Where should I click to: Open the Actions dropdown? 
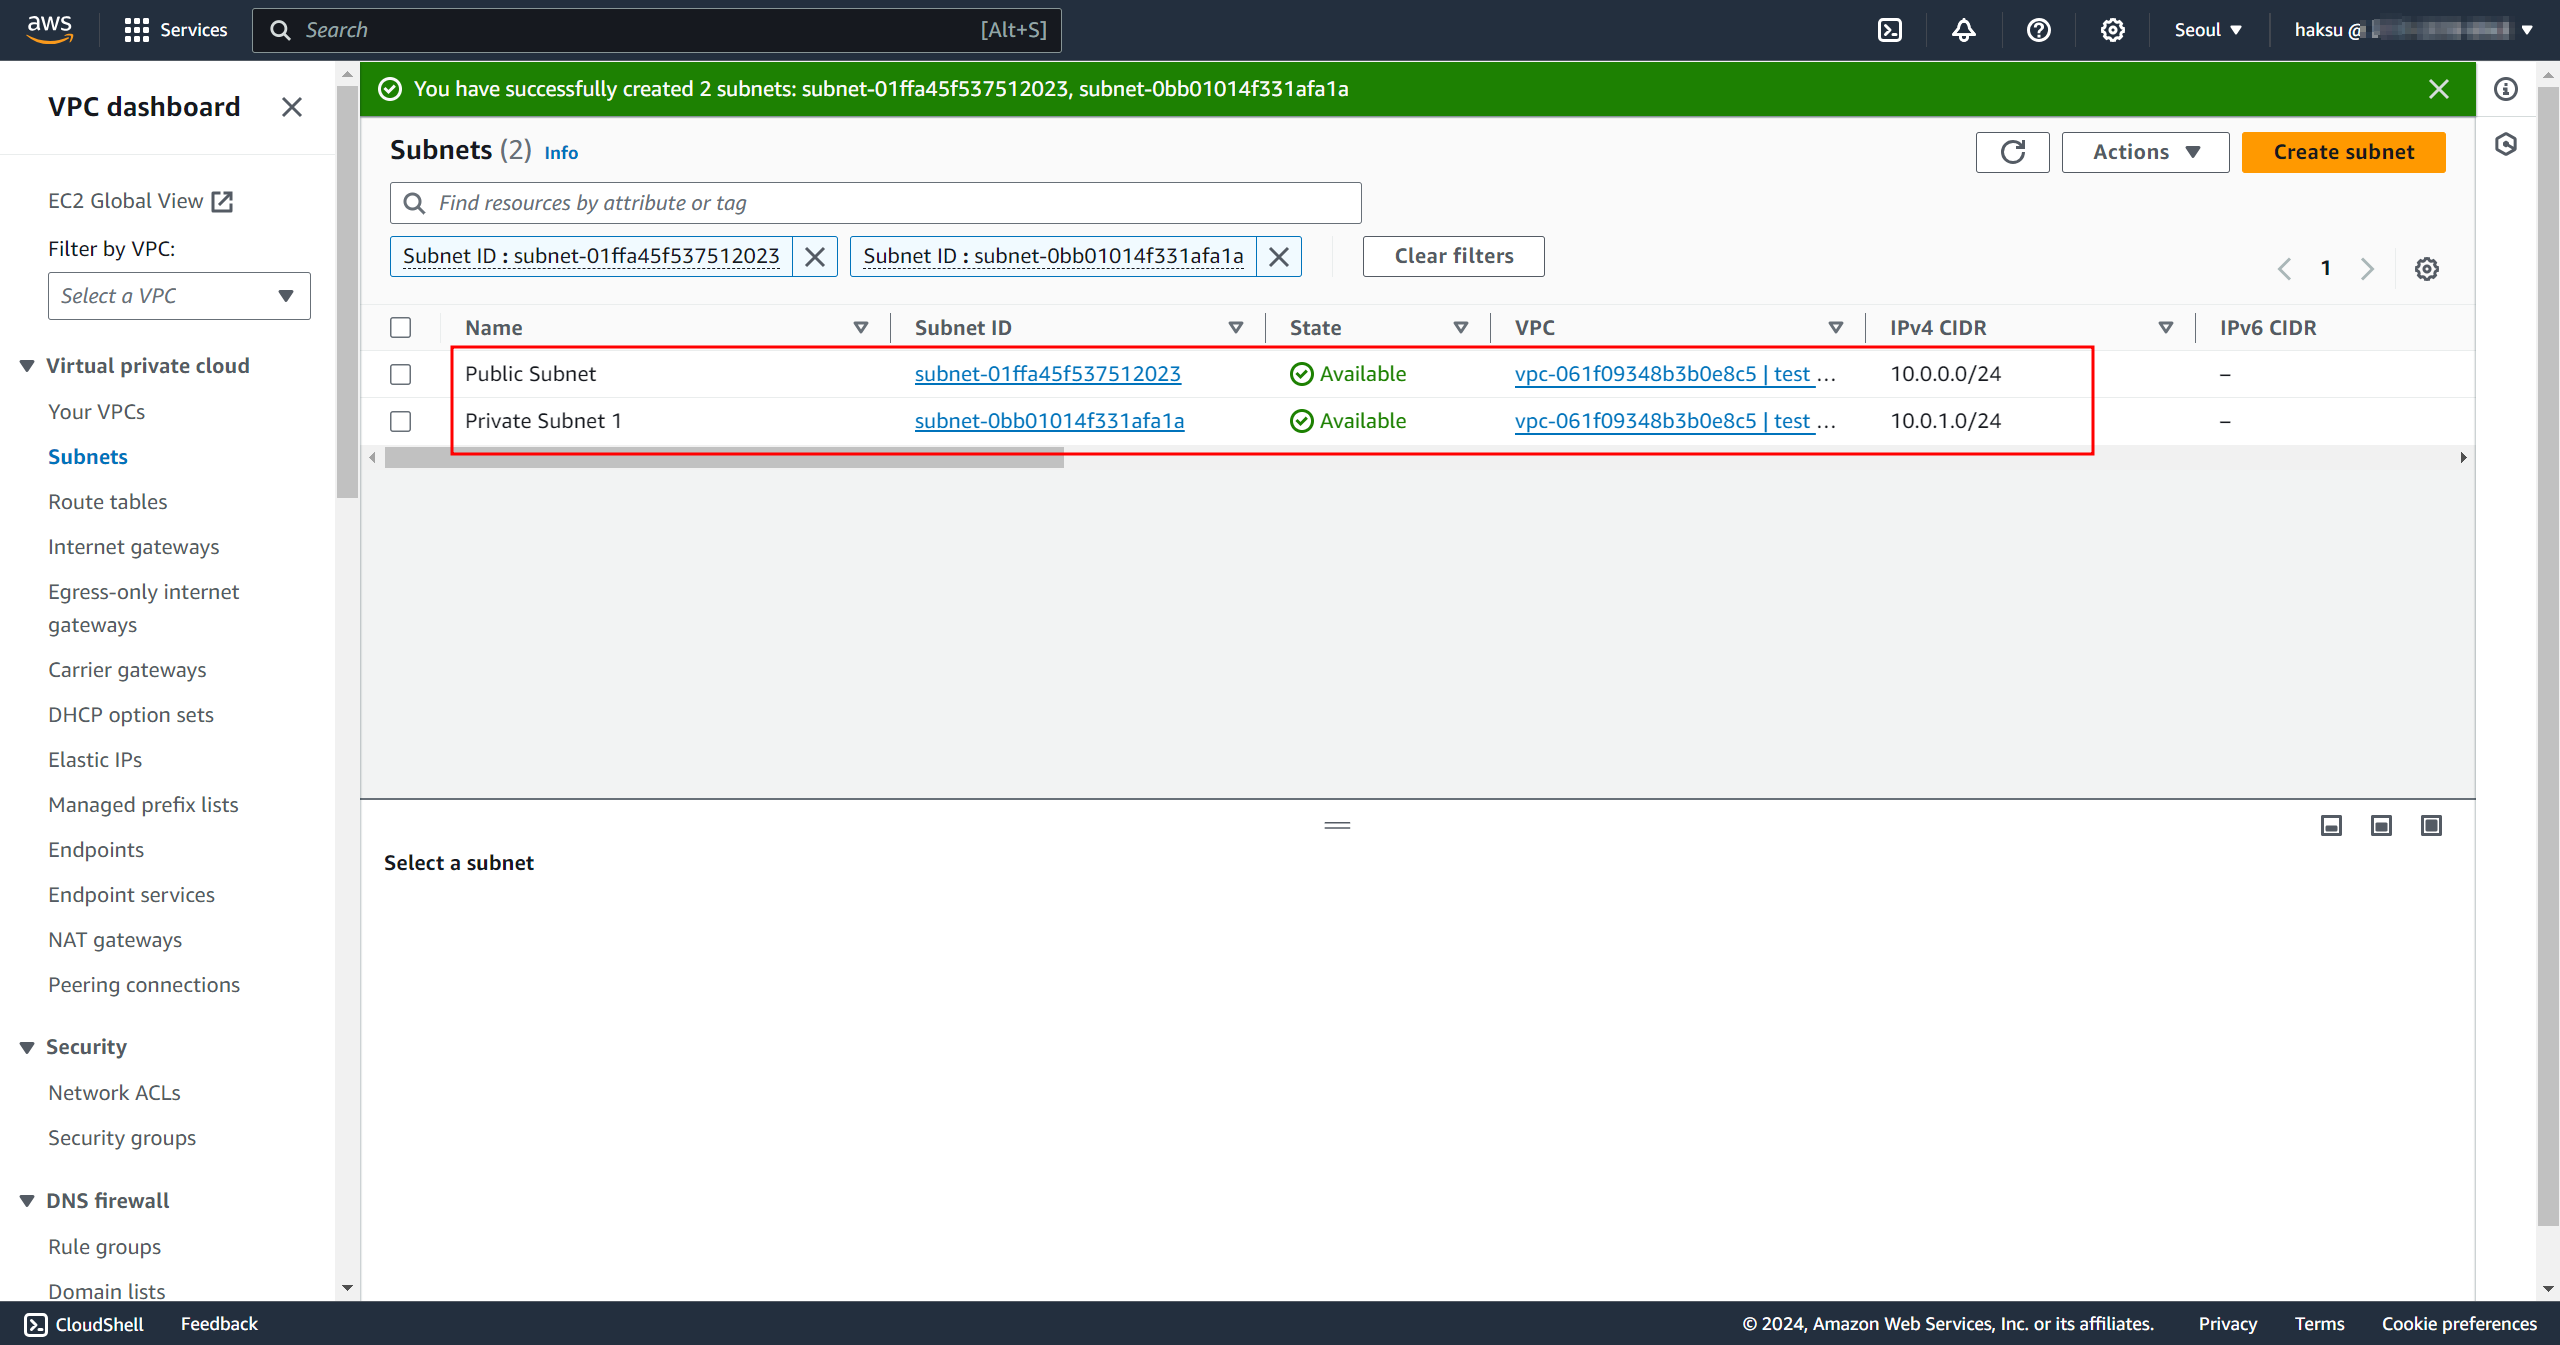coord(2145,152)
